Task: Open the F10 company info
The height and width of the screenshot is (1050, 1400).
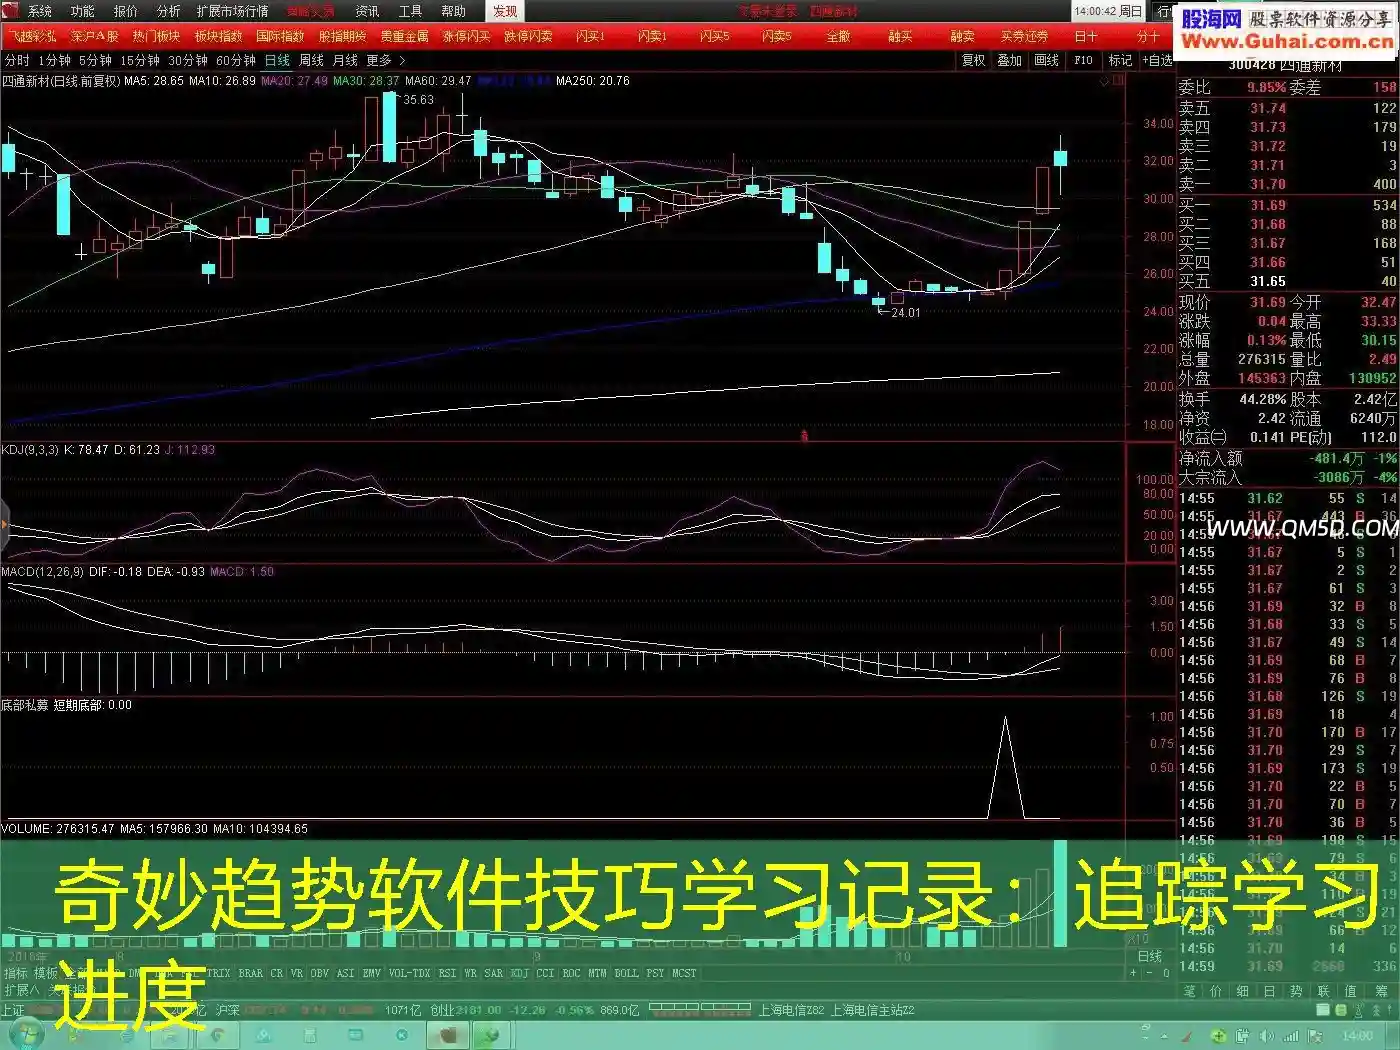Action: 1083,61
